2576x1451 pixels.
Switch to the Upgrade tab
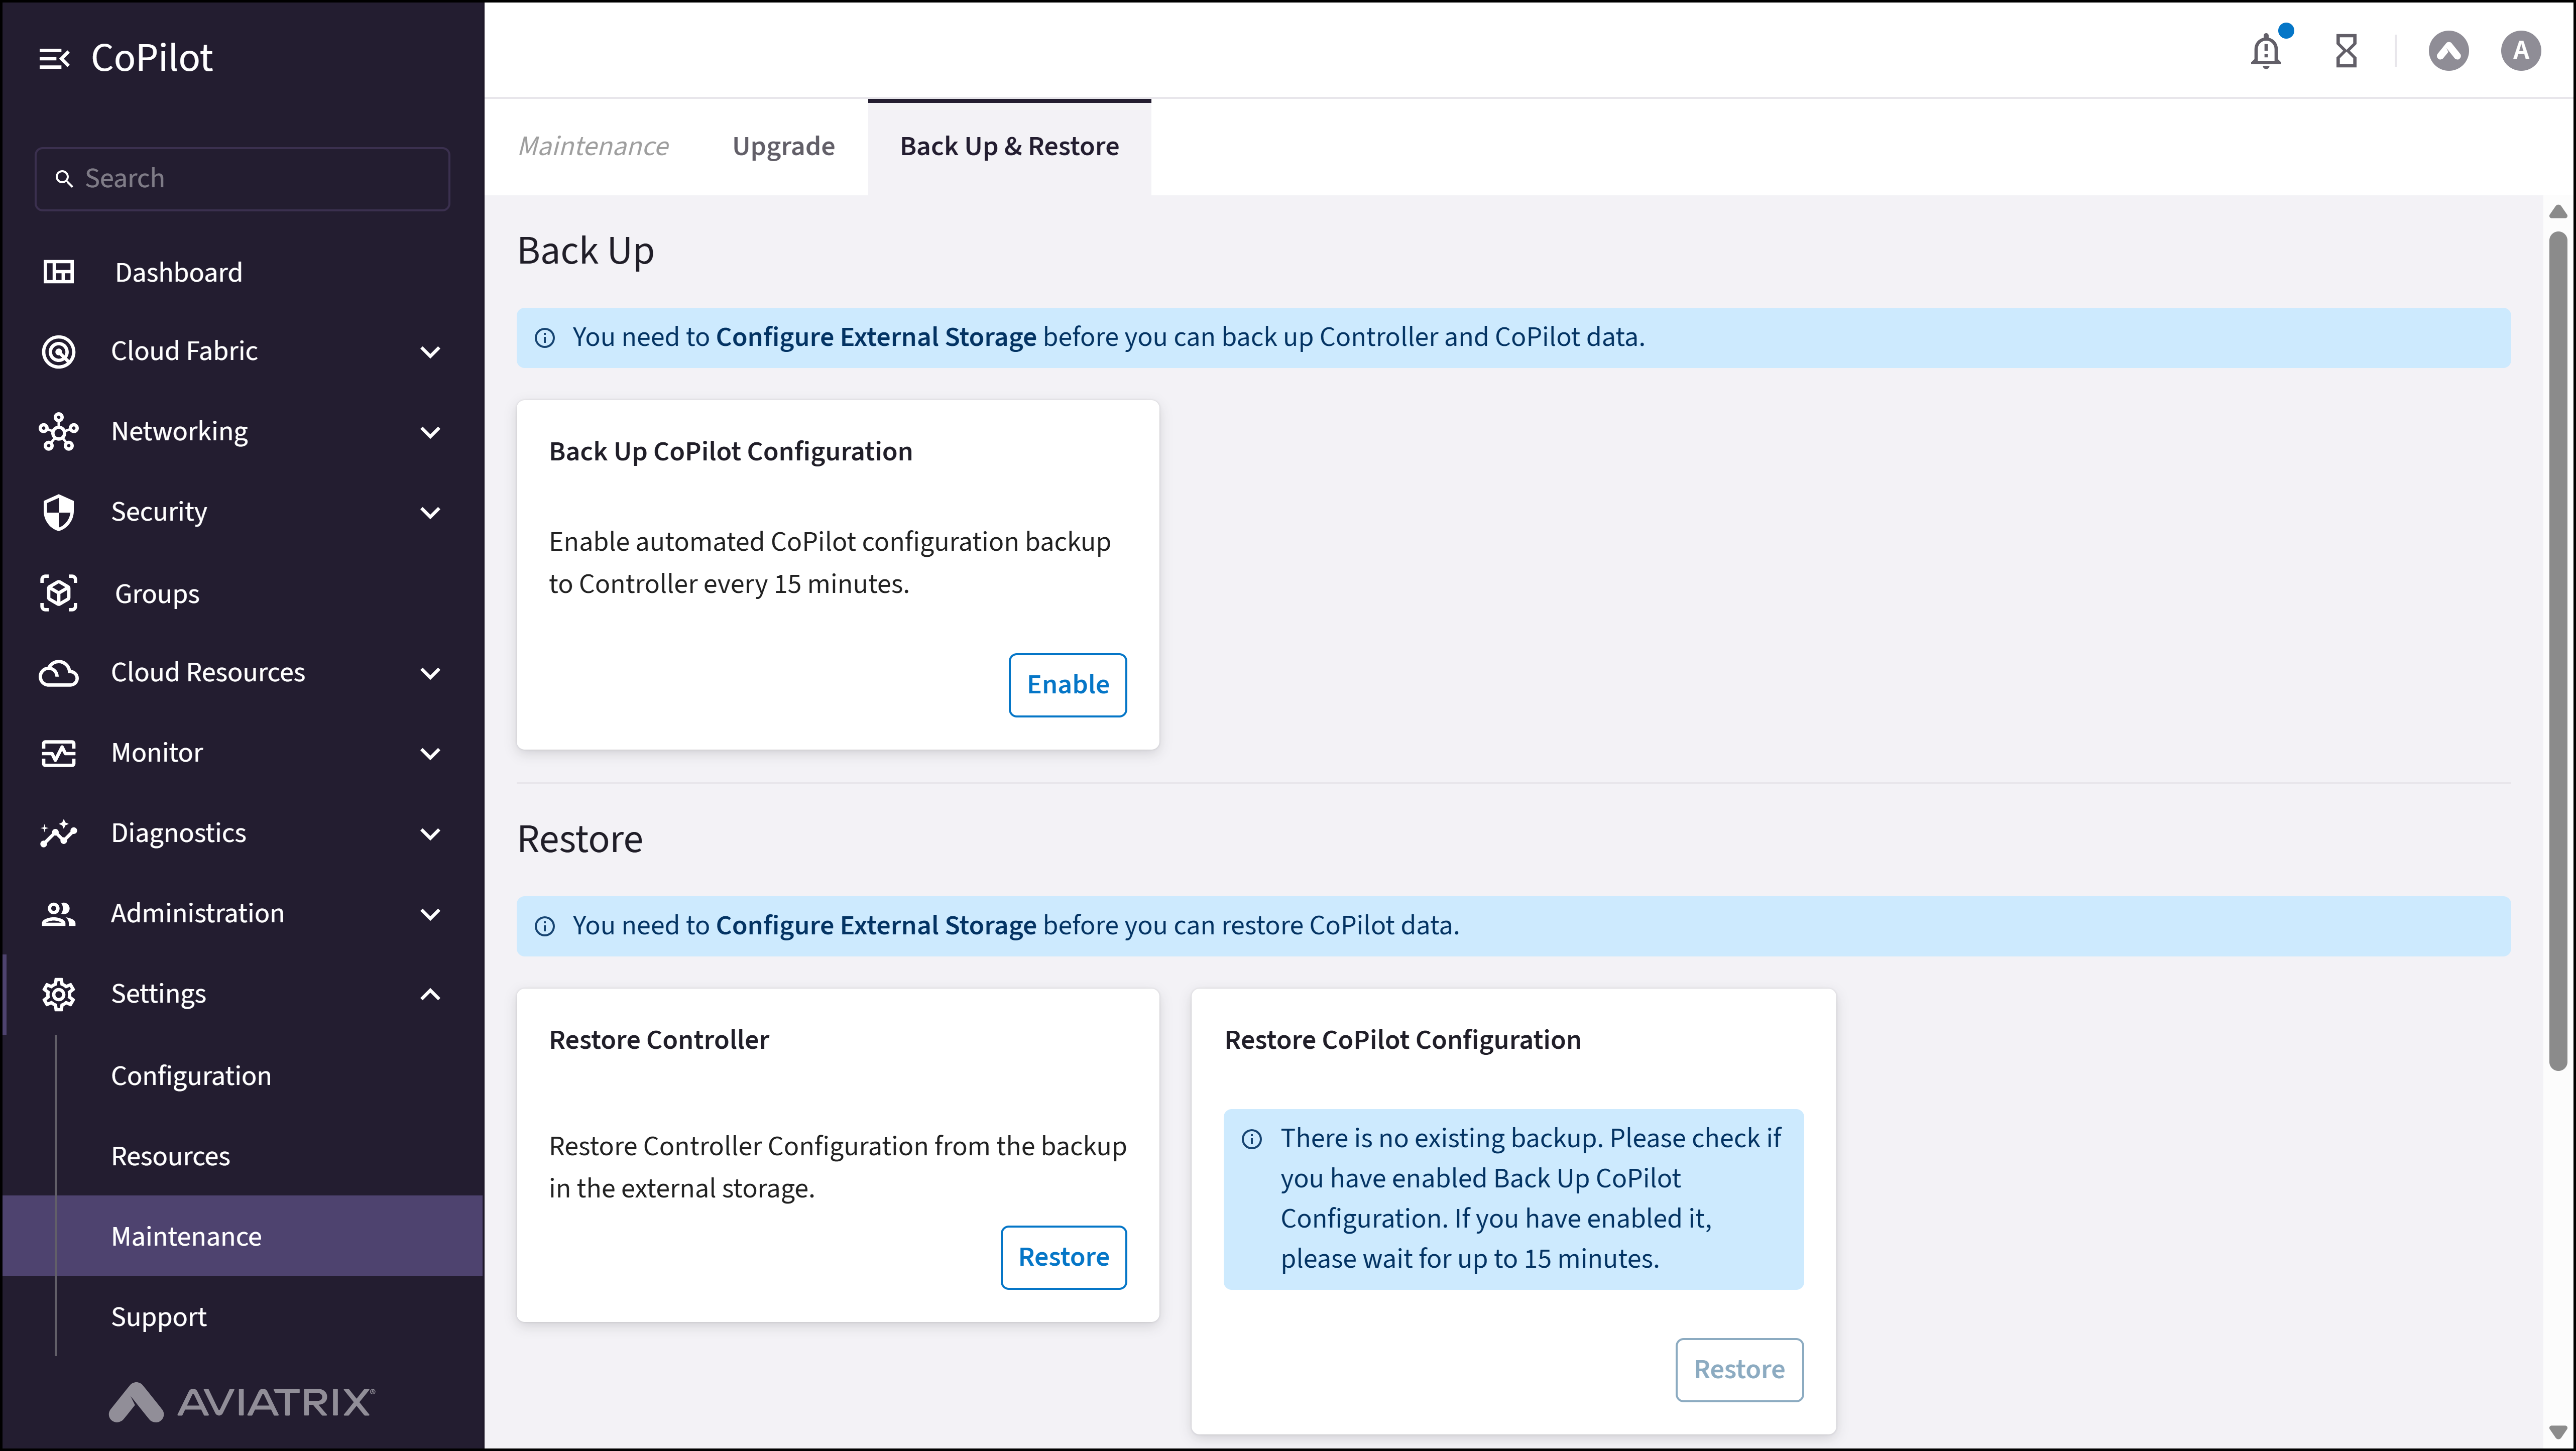[783, 146]
